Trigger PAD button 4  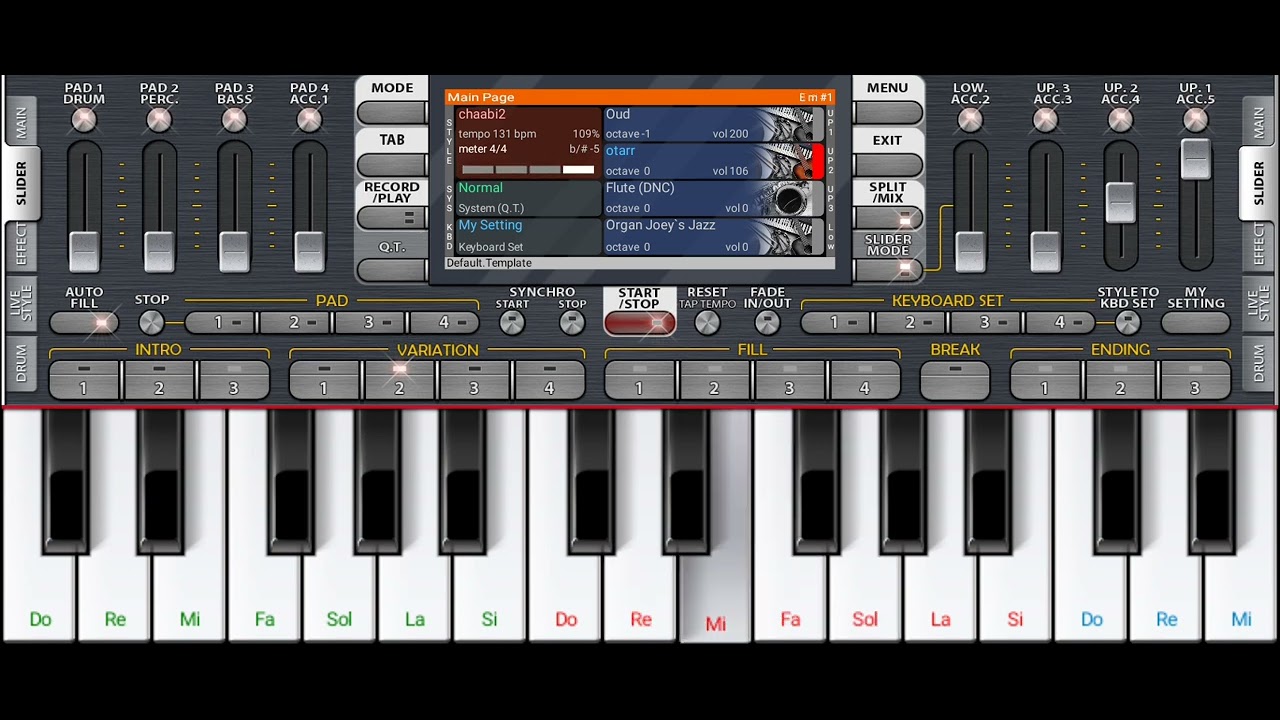click(445, 322)
